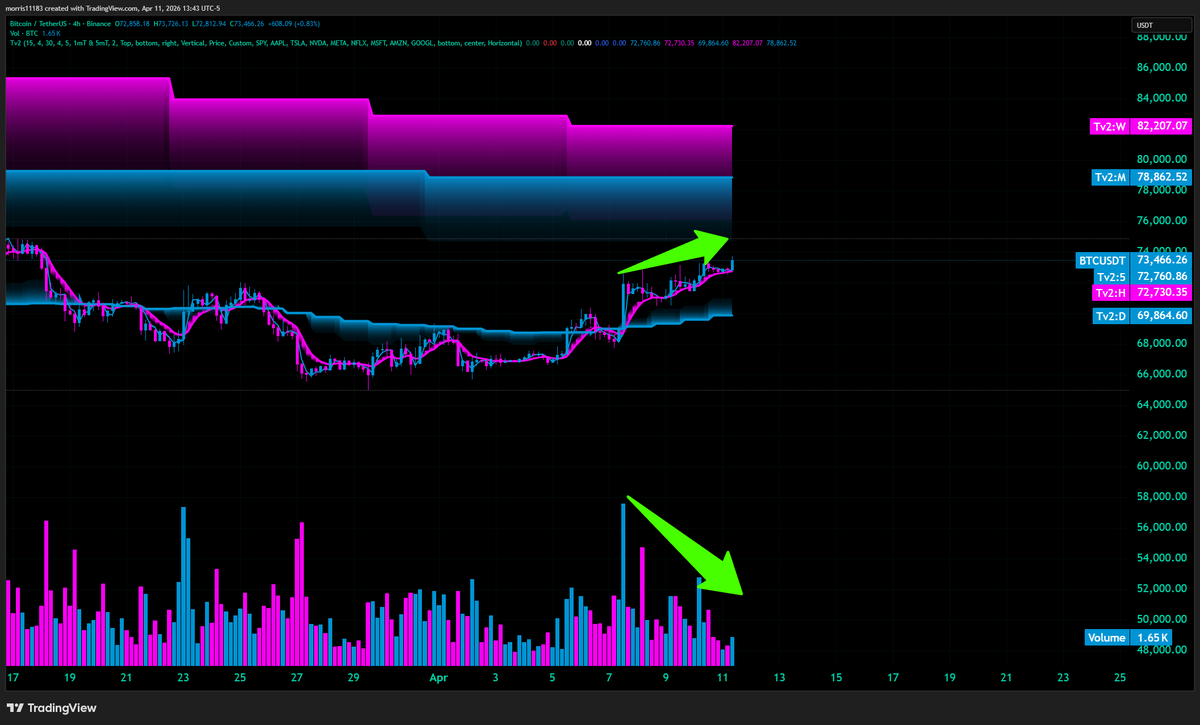Click the Tv2:M 78,862.52 price label
The width and height of the screenshot is (1200, 725).
pos(1142,177)
